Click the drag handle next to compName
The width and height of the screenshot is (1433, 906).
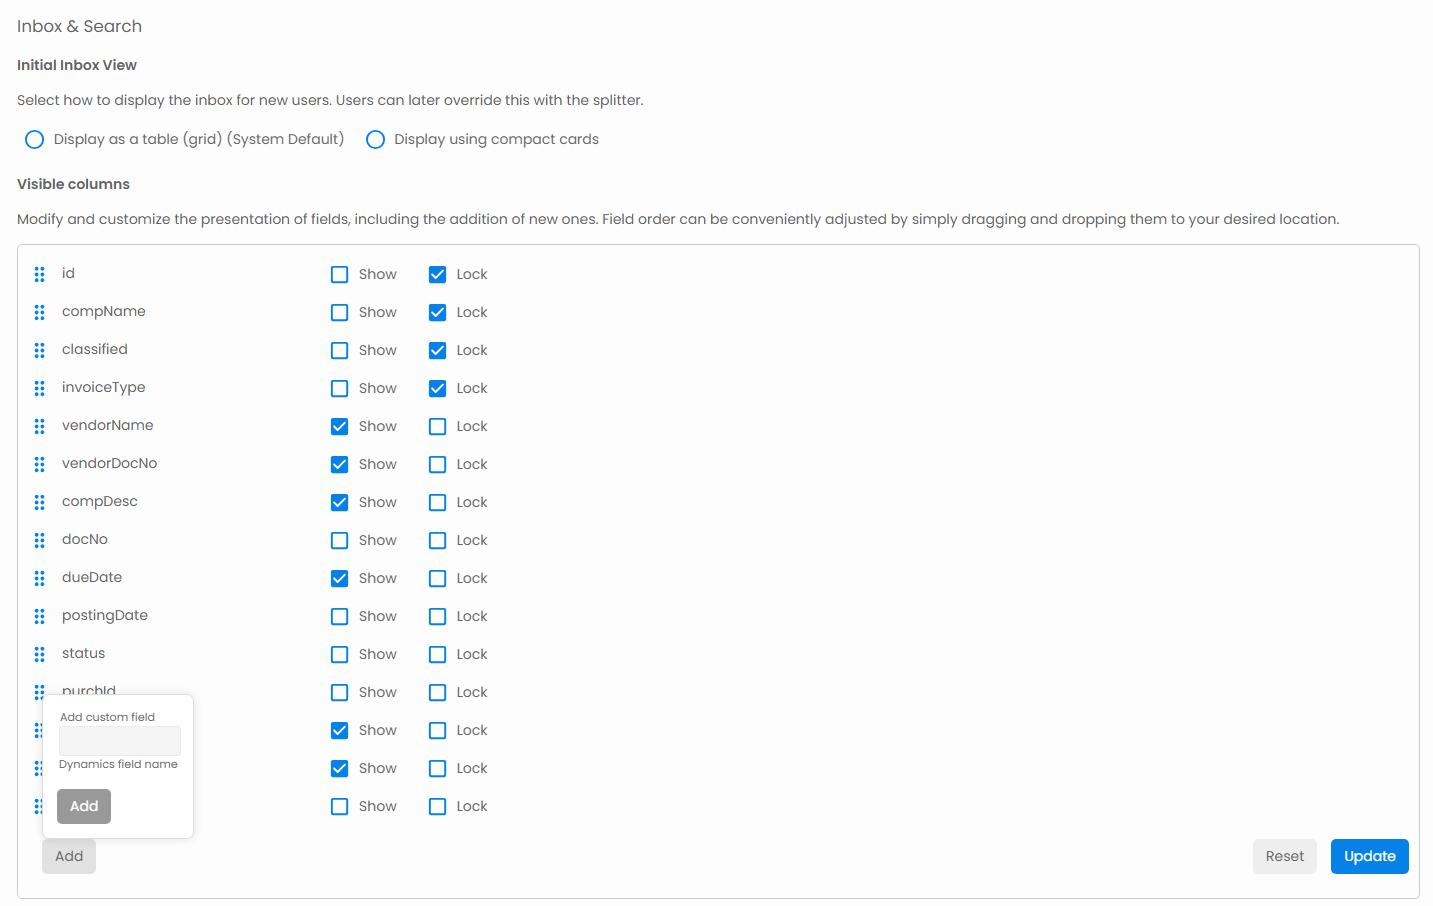(x=40, y=312)
